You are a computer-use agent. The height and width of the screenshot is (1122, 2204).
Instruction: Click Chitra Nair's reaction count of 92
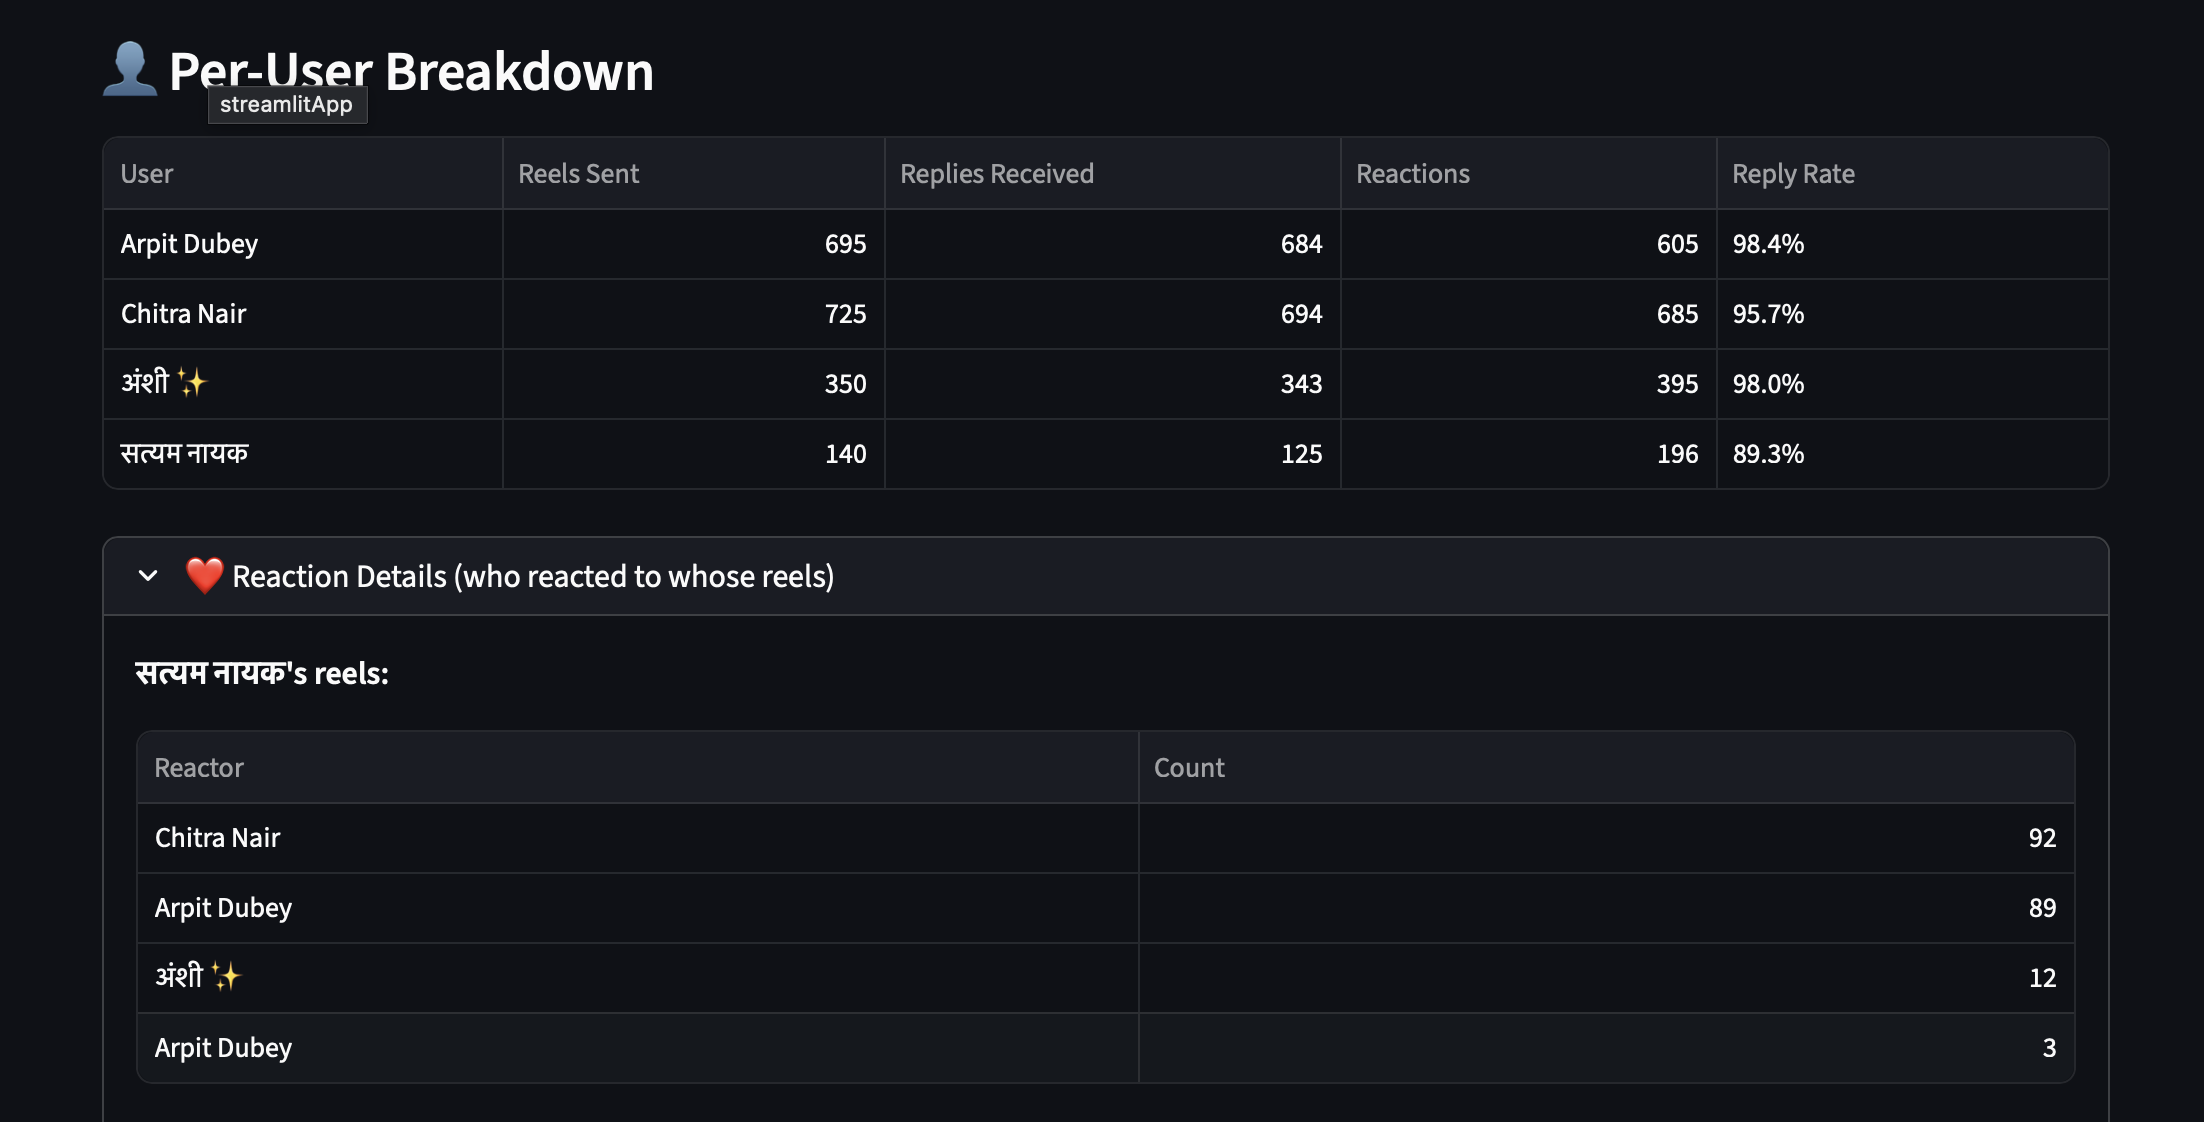click(x=2042, y=838)
